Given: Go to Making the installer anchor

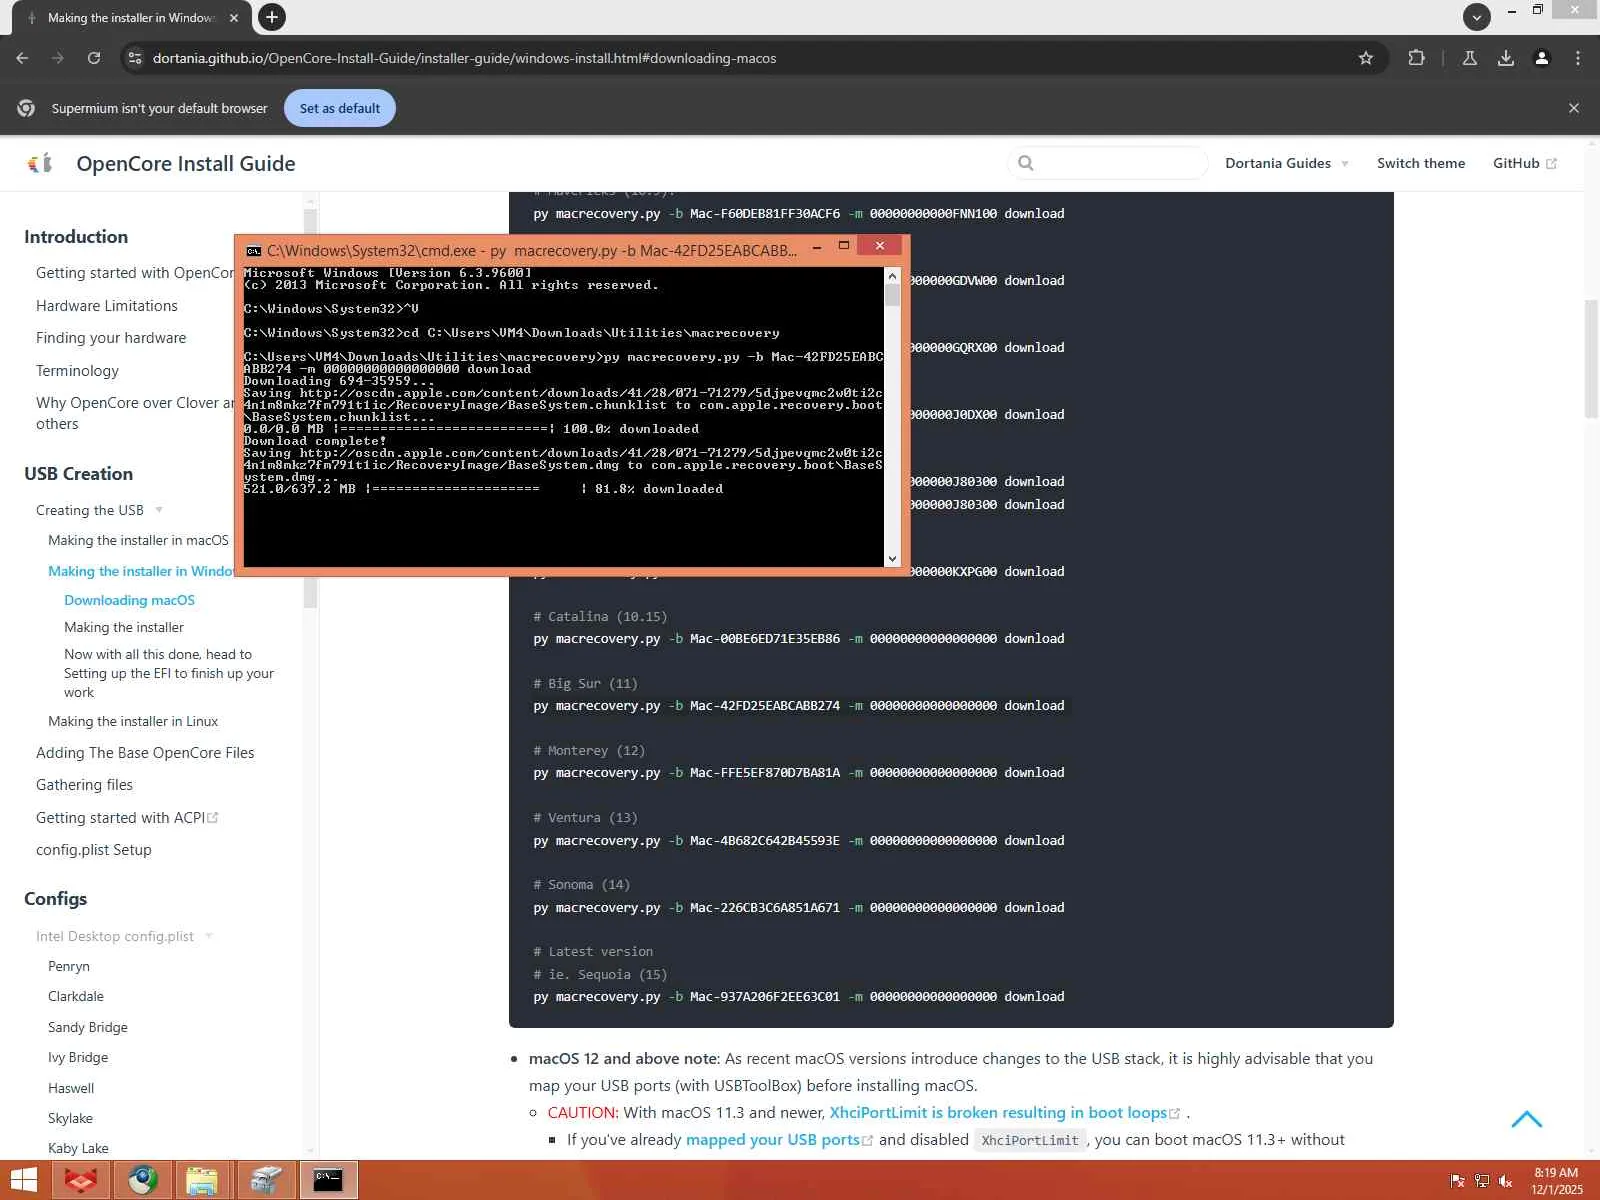Looking at the screenshot, I should tap(124, 627).
